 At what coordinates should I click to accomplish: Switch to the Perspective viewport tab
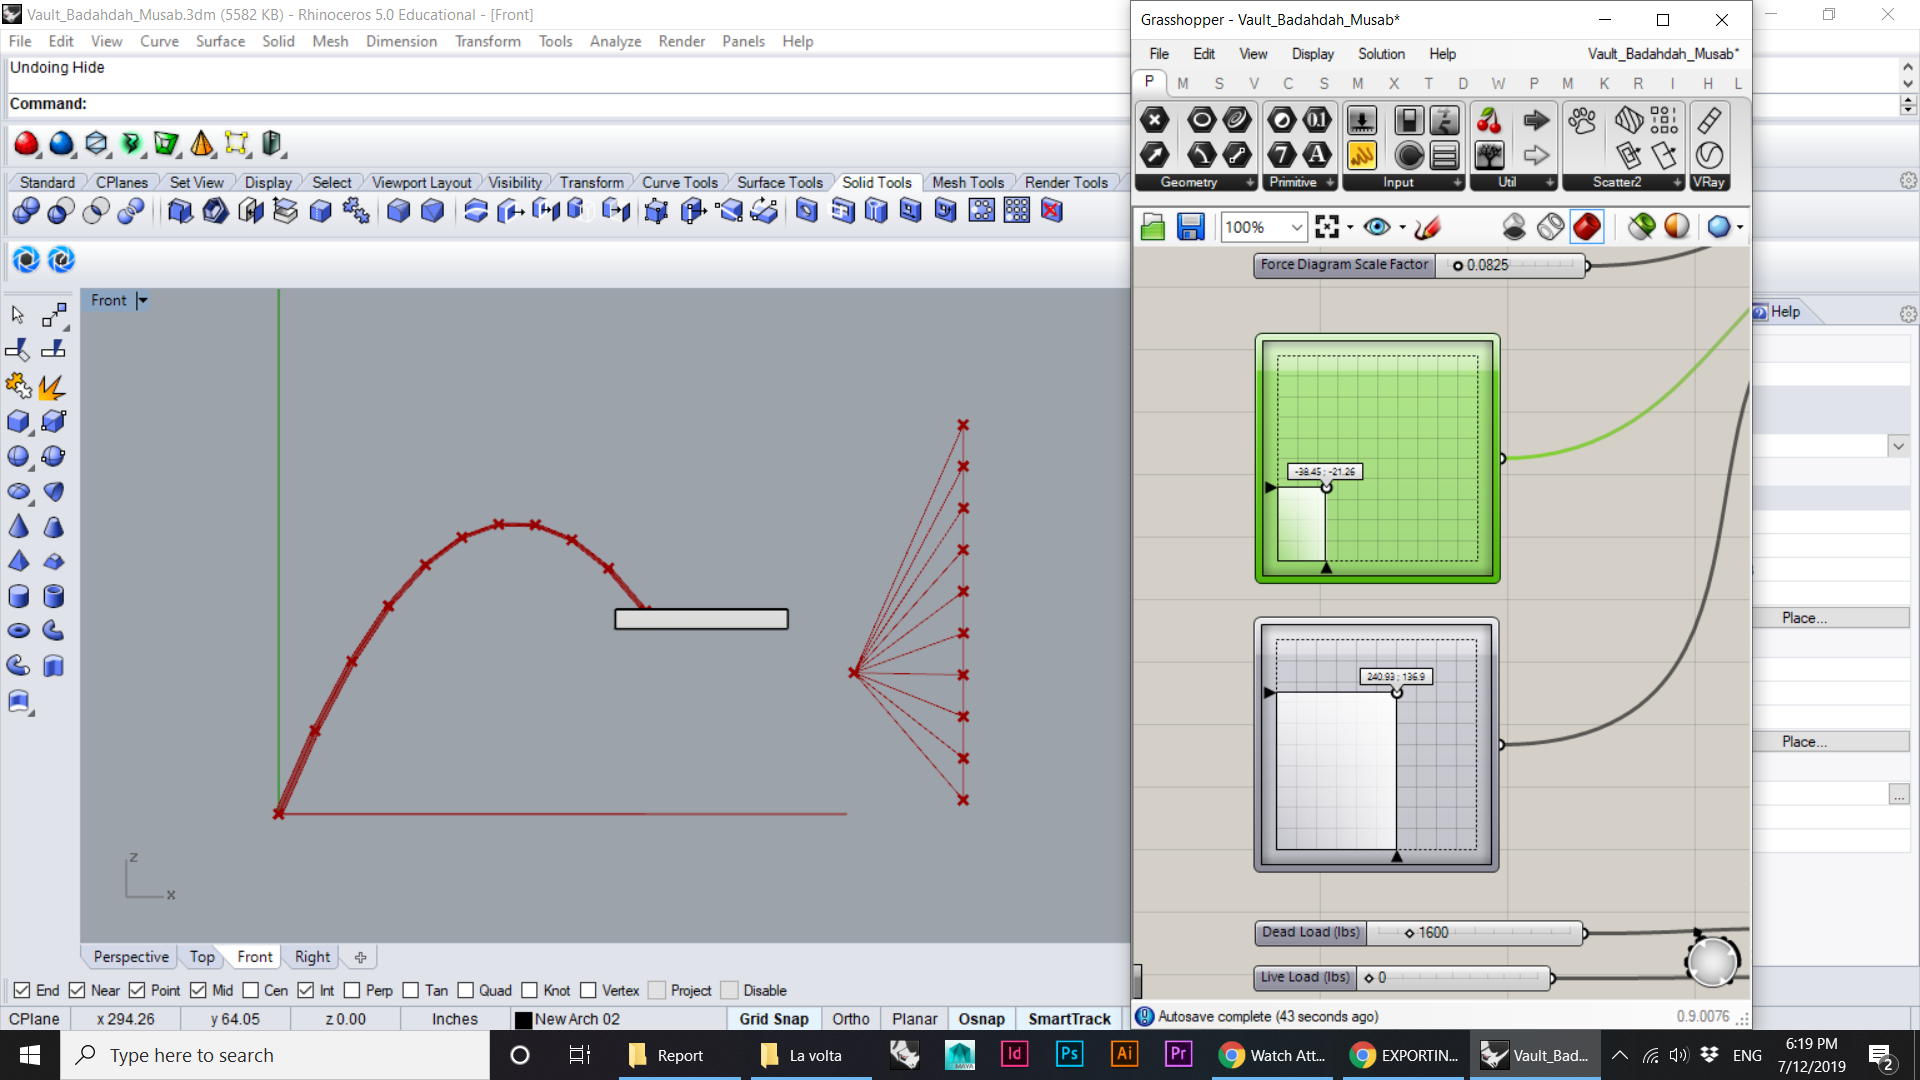pyautogui.click(x=131, y=957)
